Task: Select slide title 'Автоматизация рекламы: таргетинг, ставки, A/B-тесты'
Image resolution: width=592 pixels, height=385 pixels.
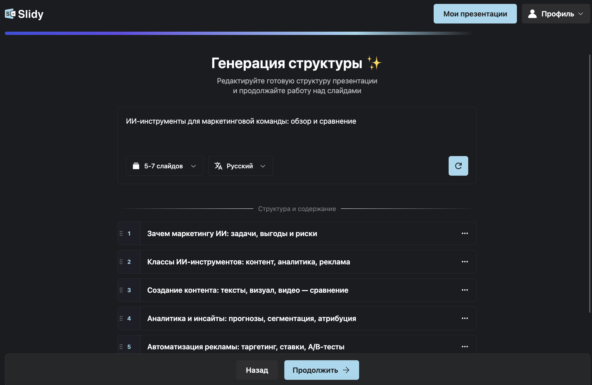Action: pos(245,347)
